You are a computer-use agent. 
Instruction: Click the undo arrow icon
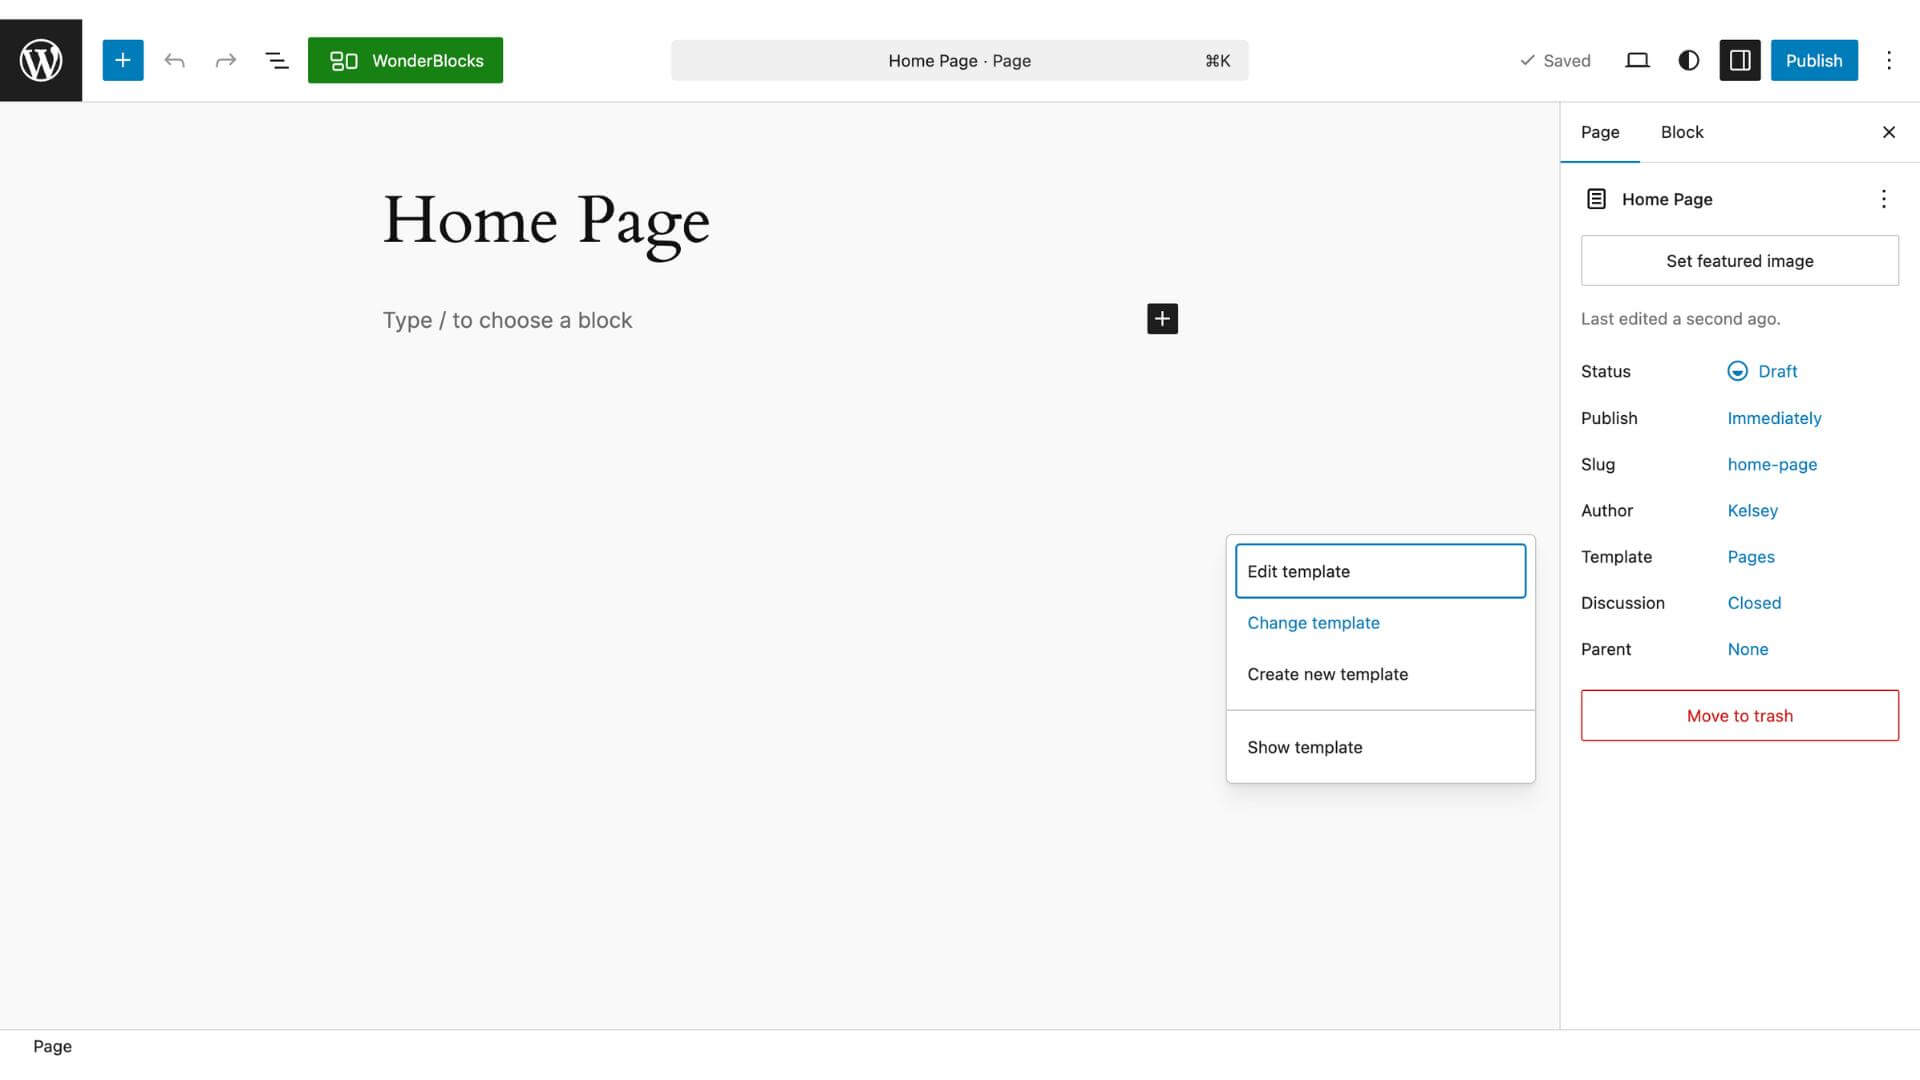(174, 60)
